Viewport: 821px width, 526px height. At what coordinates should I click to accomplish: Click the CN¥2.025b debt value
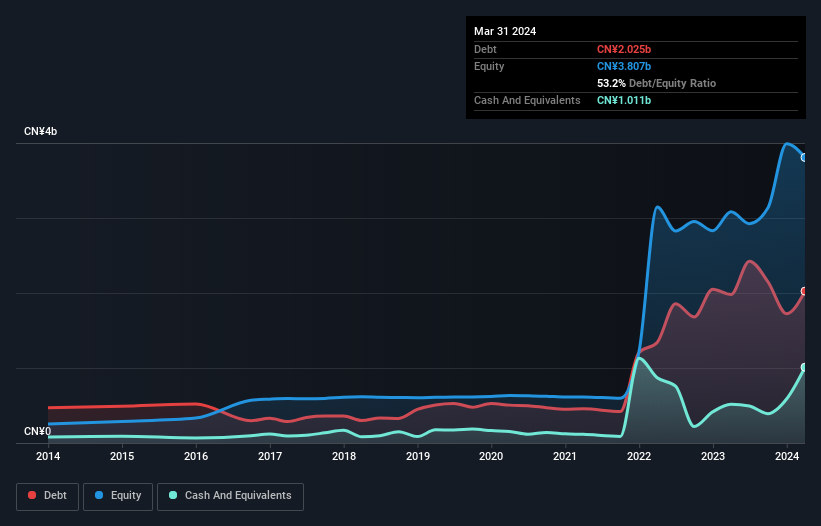point(624,49)
